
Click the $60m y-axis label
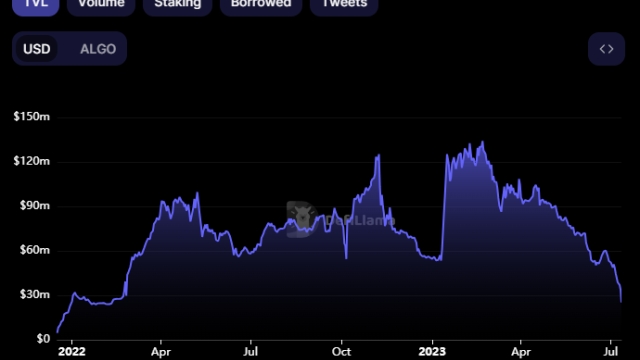35,250
